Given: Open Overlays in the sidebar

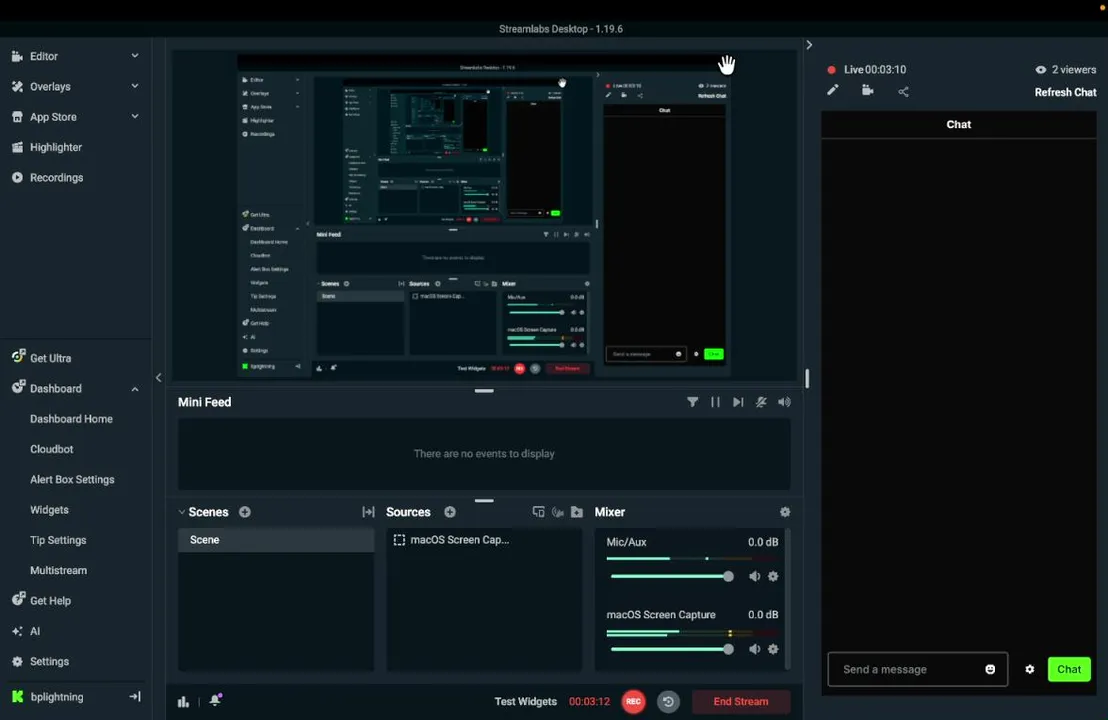Looking at the screenshot, I should pos(50,86).
